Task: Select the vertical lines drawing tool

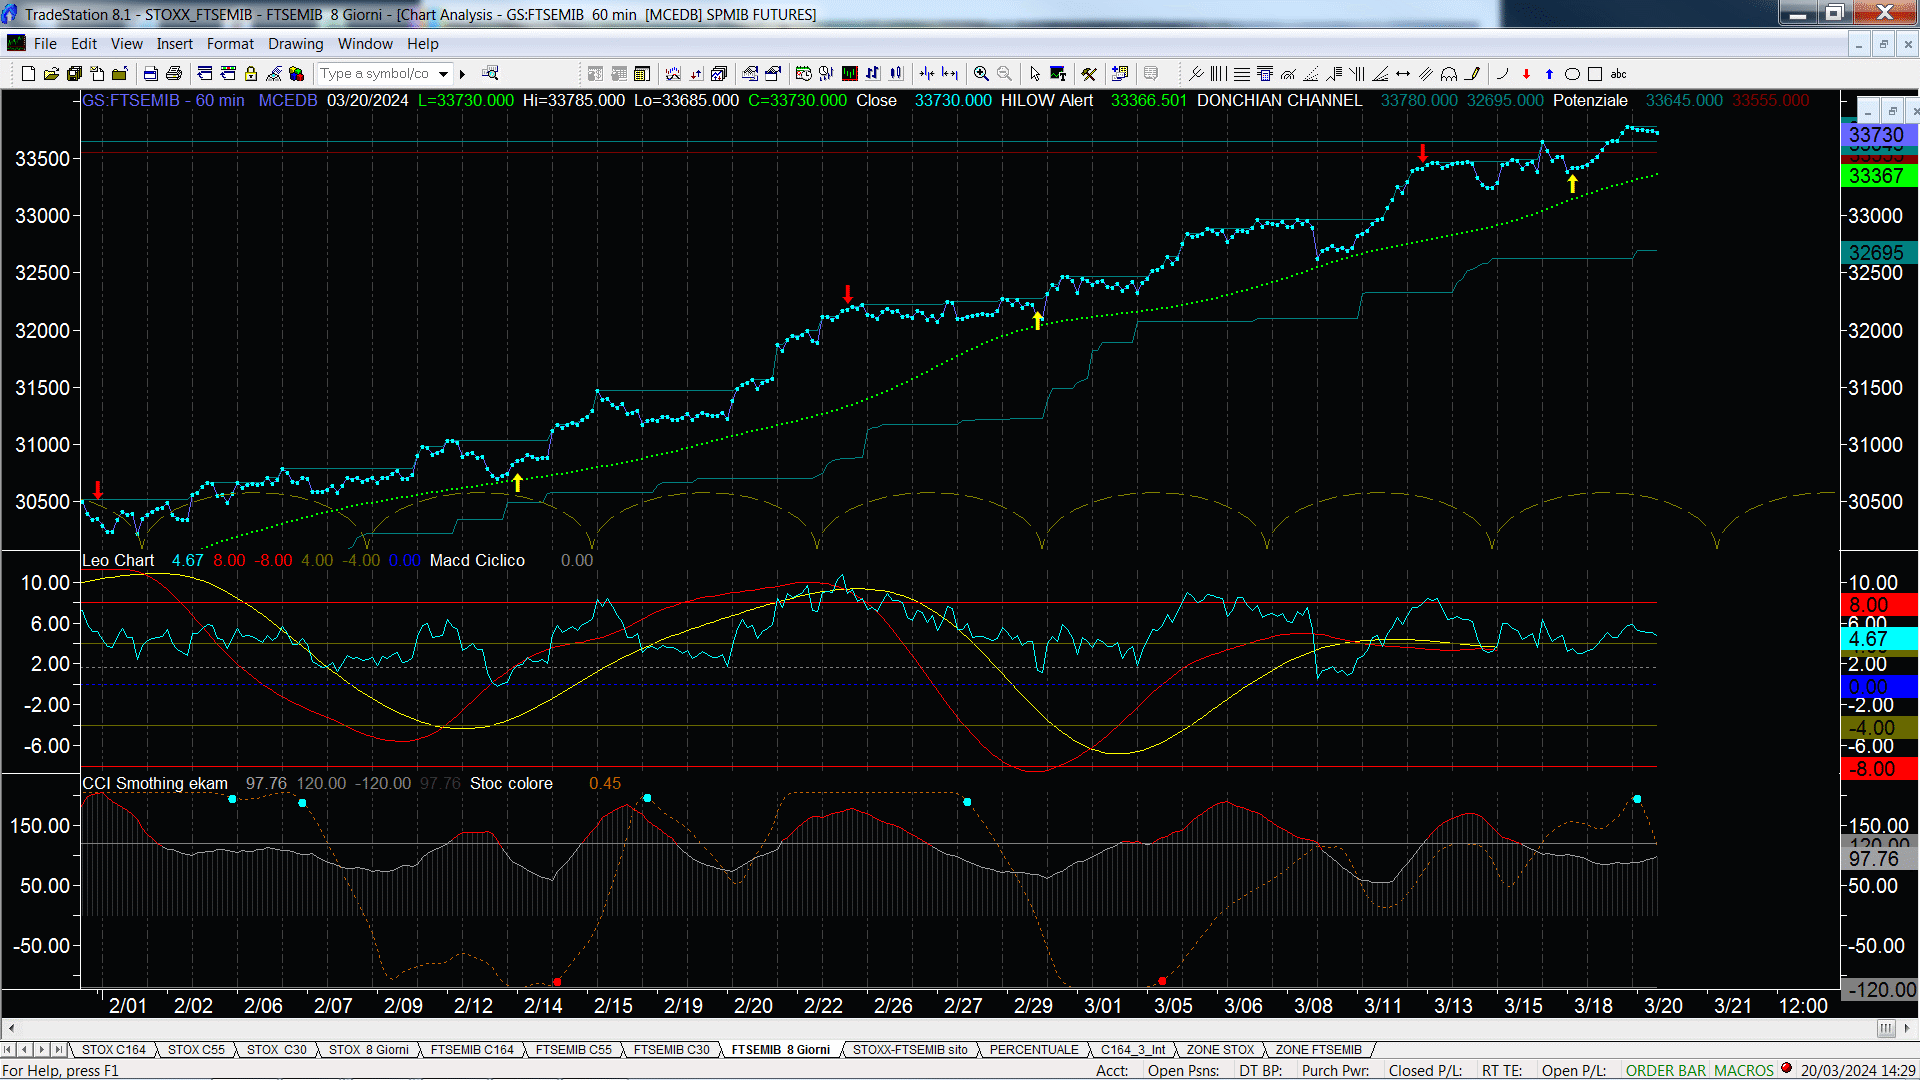Action: click(x=1219, y=74)
